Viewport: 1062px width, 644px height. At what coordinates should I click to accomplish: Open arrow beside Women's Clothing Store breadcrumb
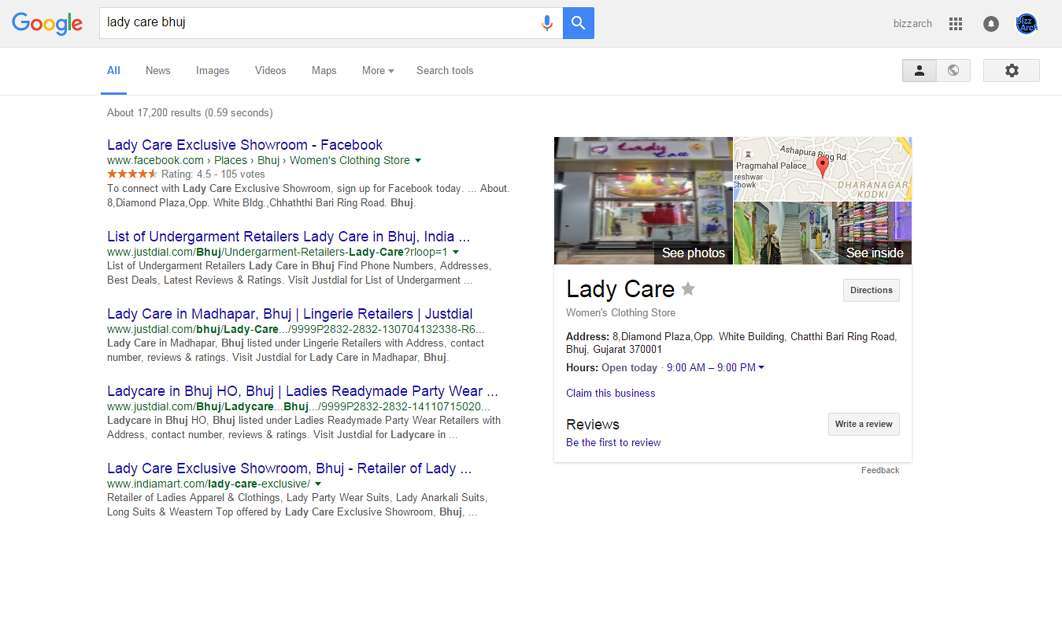(x=418, y=160)
